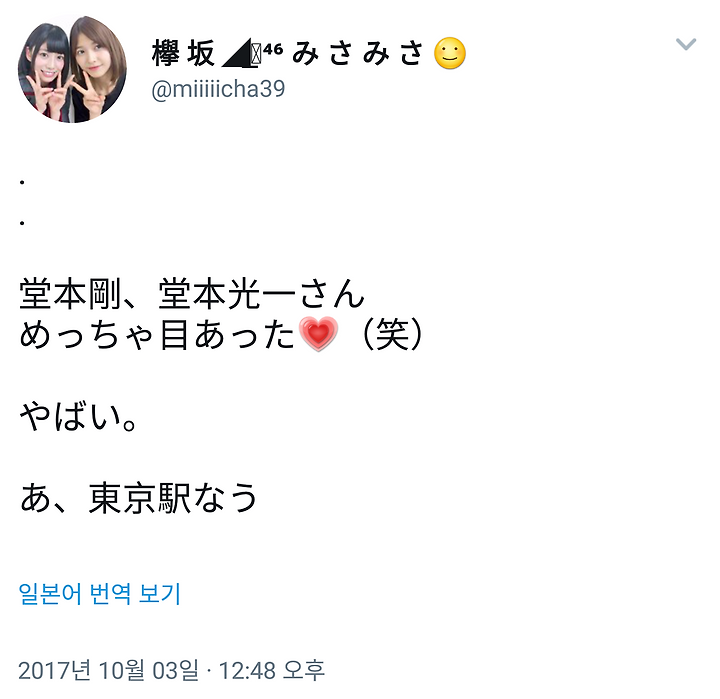Open the @miiiiicha39 handle link

pyautogui.click(x=218, y=89)
